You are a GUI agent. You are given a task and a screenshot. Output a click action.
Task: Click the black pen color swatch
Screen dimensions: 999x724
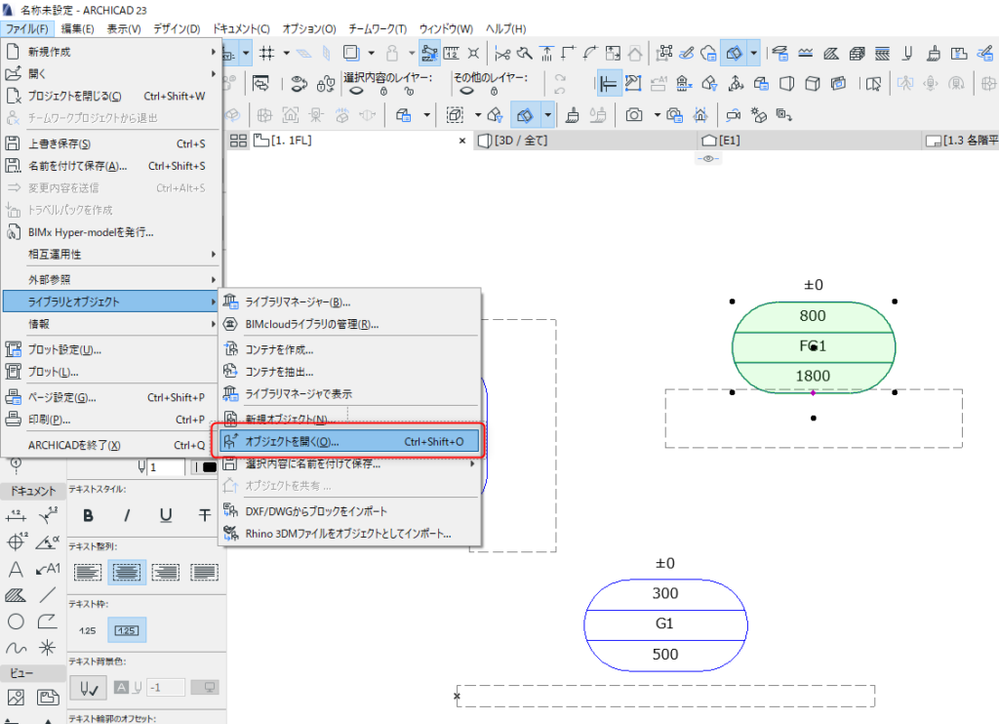coord(210,467)
